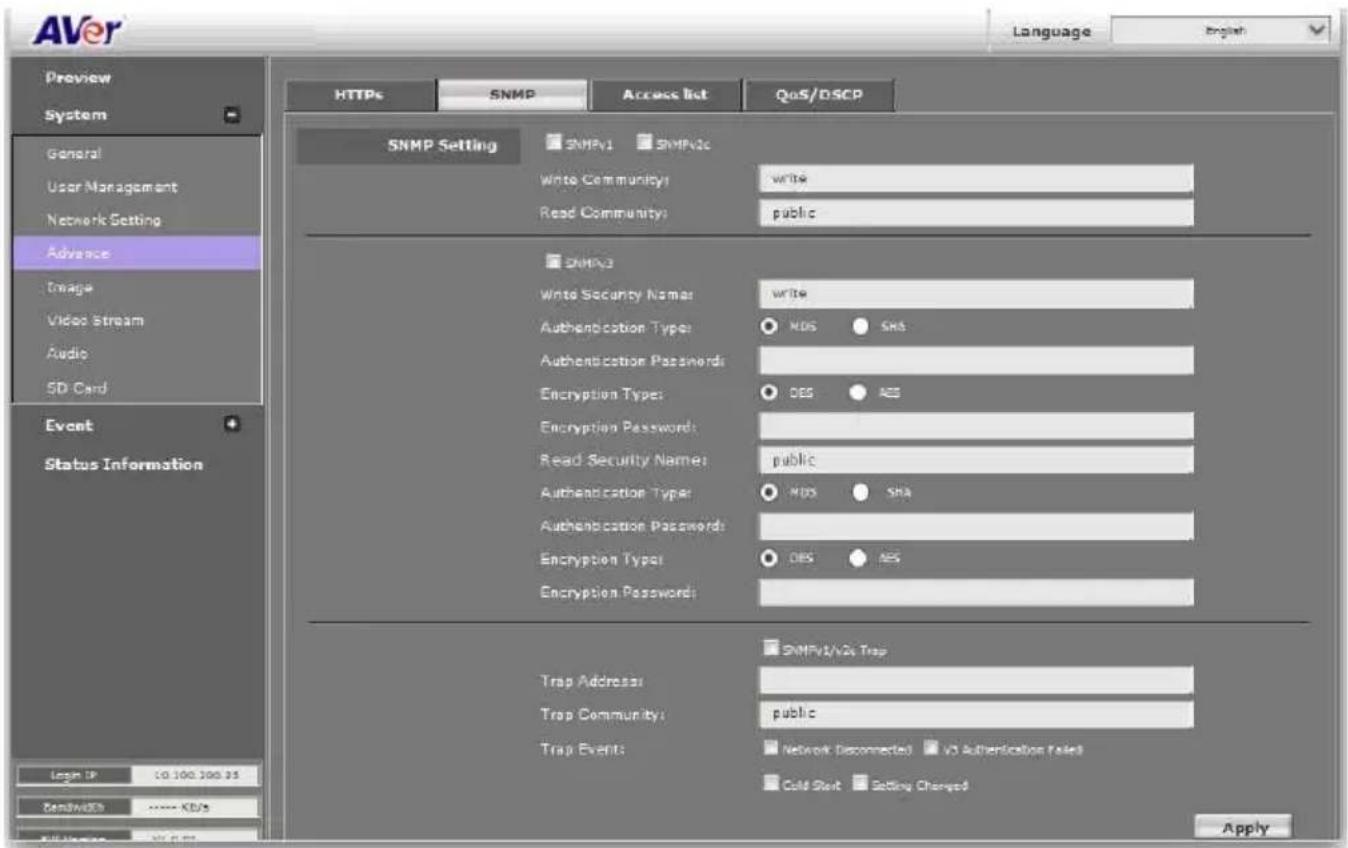
Task: Click the Read Community field
Action: coord(976,213)
